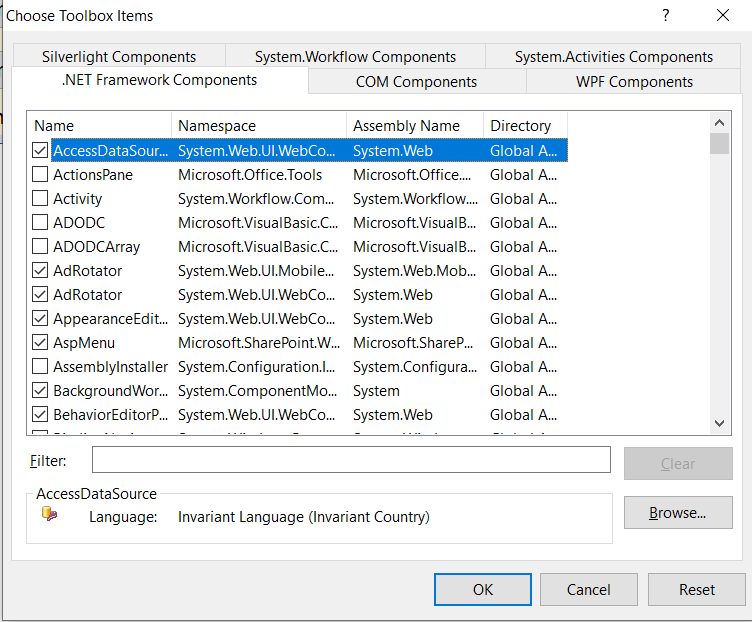Image resolution: width=752 pixels, height=622 pixels.
Task: Uncheck the AppearanceEdit... row checkbox
Action: pyautogui.click(x=40, y=318)
